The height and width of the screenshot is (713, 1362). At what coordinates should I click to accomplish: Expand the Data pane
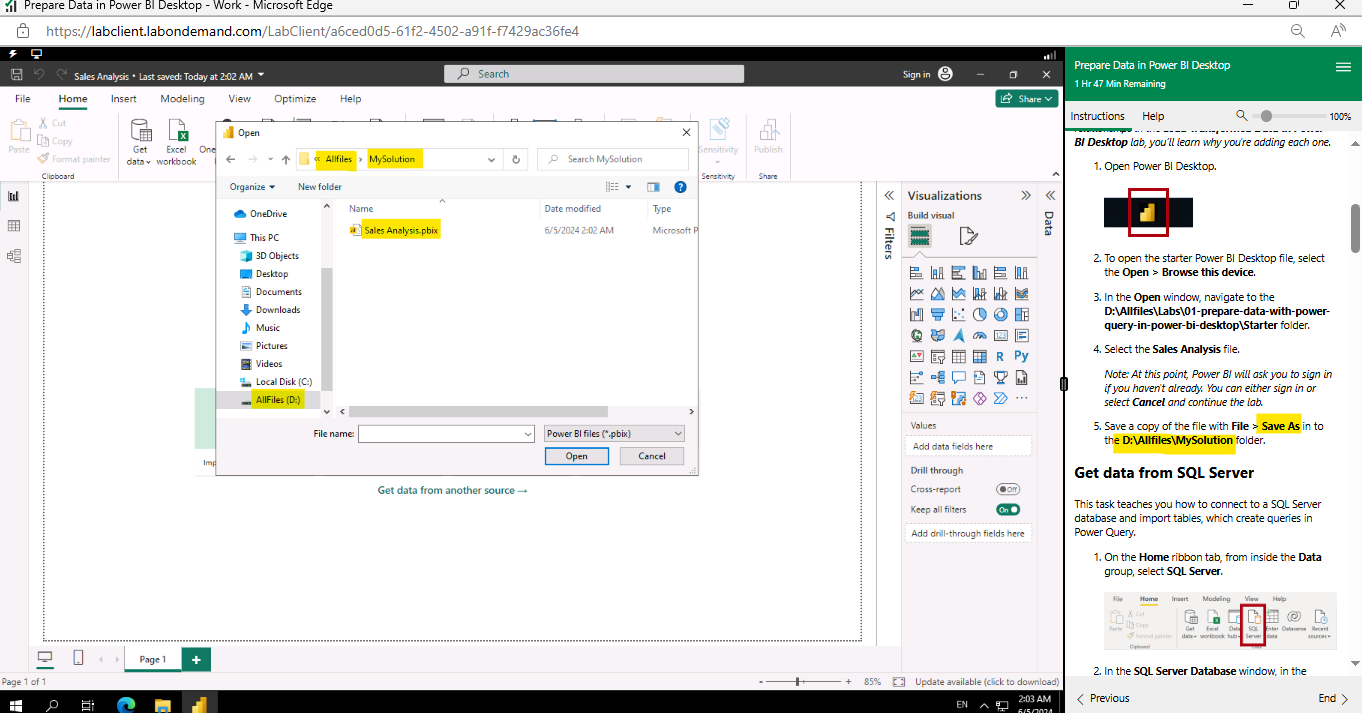tap(1050, 196)
